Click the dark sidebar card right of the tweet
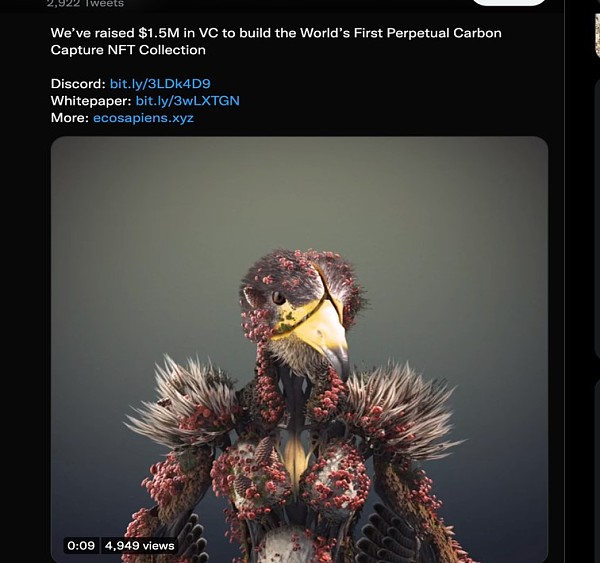The width and height of the screenshot is (600, 563). coord(597,218)
